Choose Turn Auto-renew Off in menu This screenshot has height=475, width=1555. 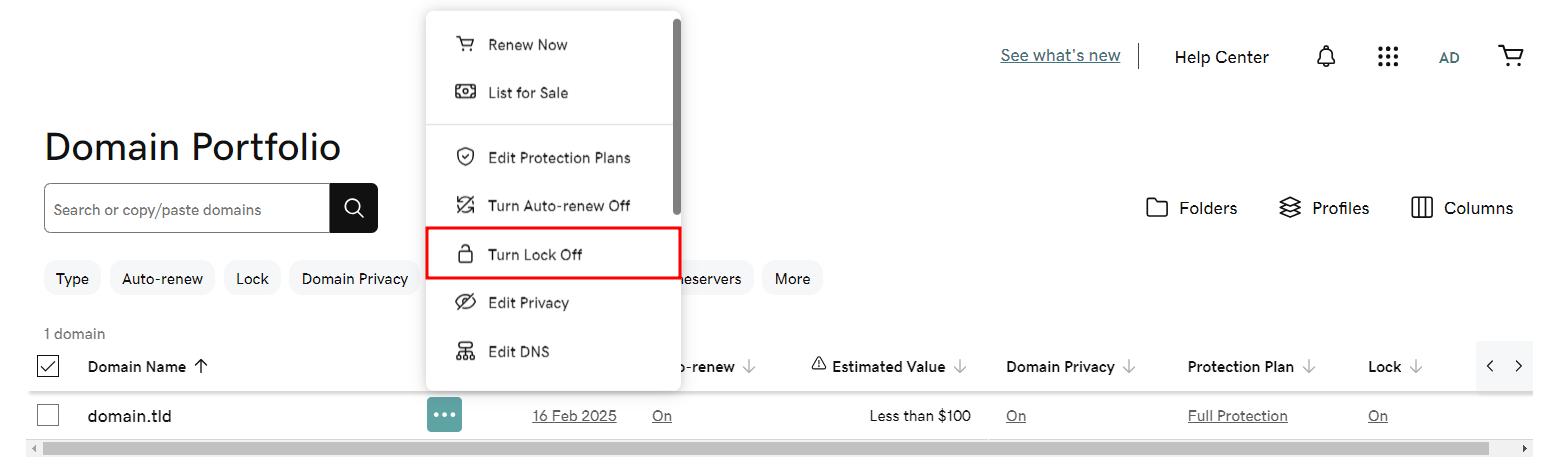558,206
